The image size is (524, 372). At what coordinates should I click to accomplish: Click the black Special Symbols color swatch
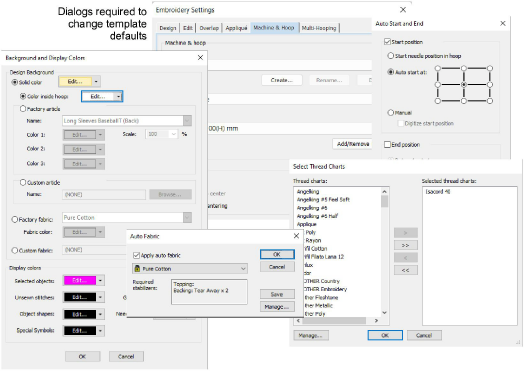point(80,331)
